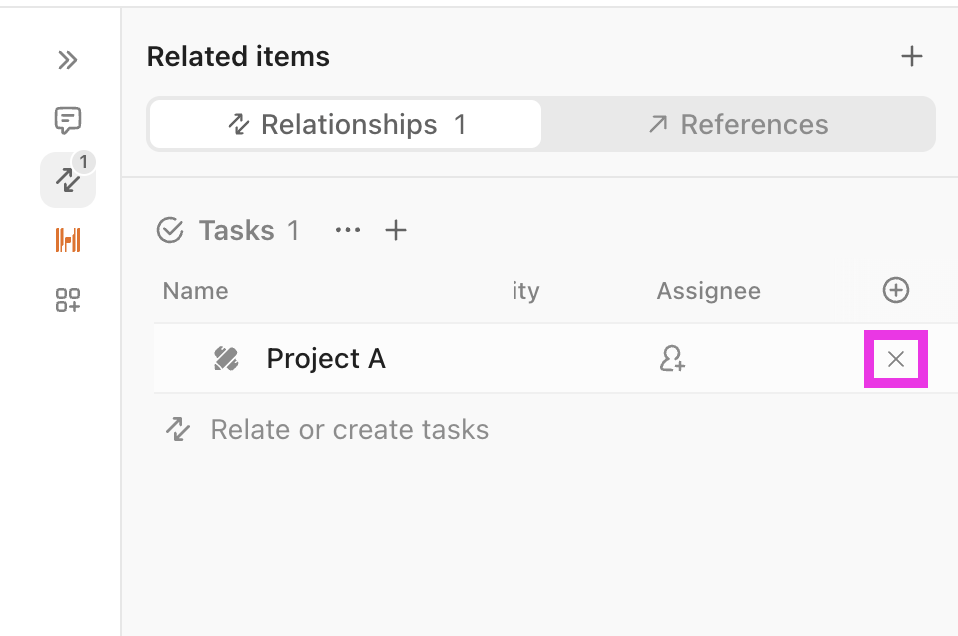Switch to the Relationships tab
This screenshot has width=958, height=636.
click(x=346, y=125)
